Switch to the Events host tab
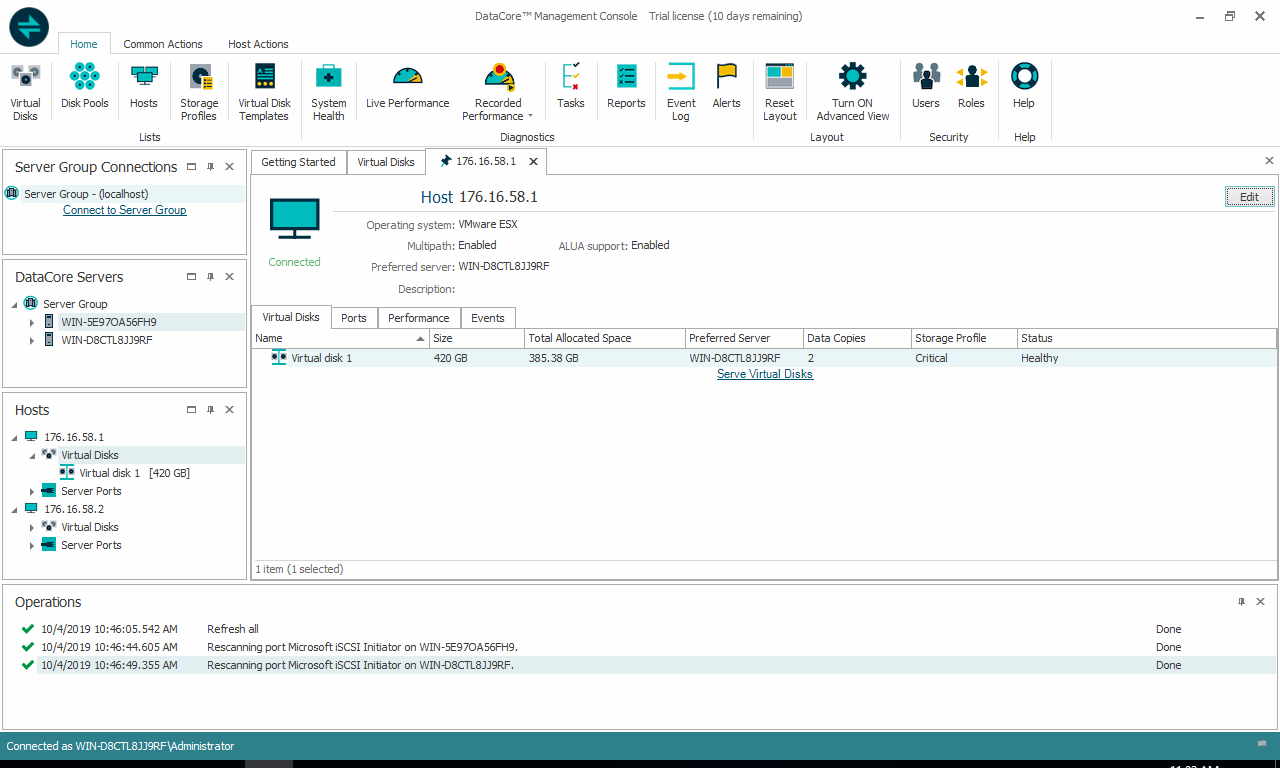The image size is (1280, 768). click(488, 318)
